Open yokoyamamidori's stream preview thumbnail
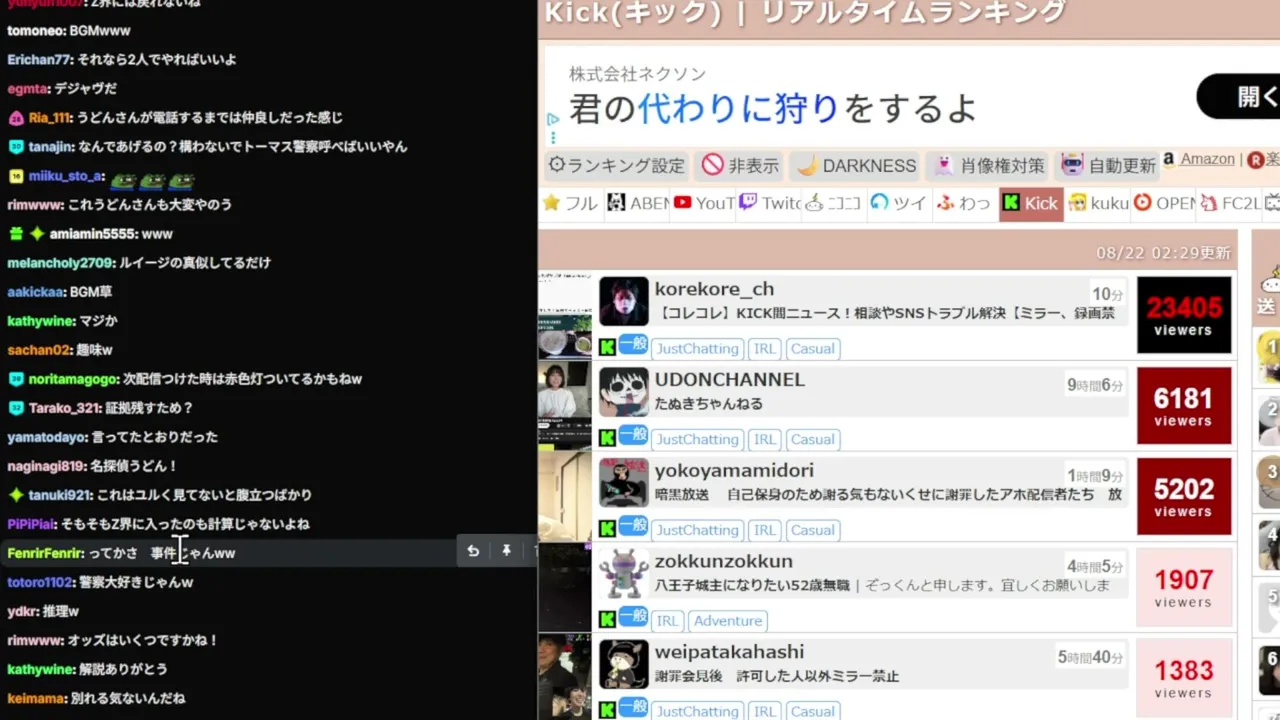The height and width of the screenshot is (720, 1280). 565,496
